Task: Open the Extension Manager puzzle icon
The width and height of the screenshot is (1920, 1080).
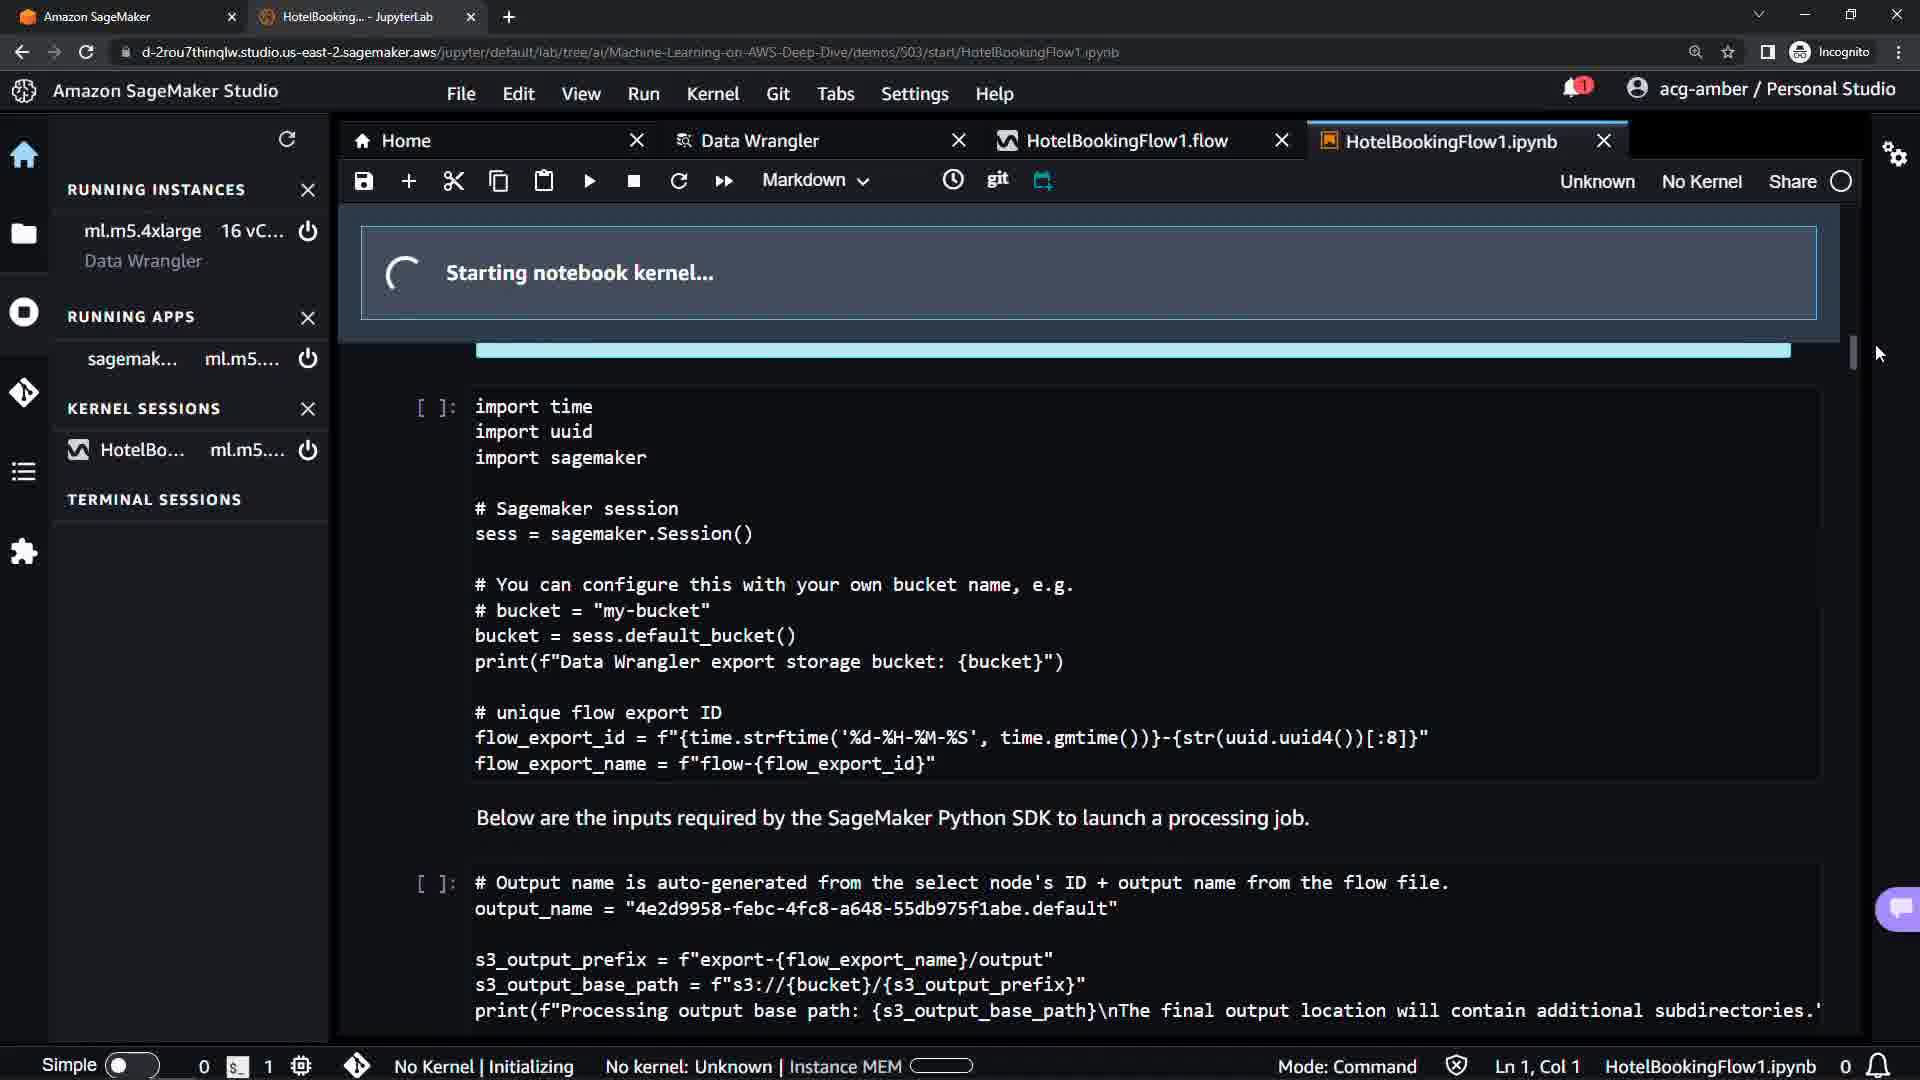Action: pos(24,552)
